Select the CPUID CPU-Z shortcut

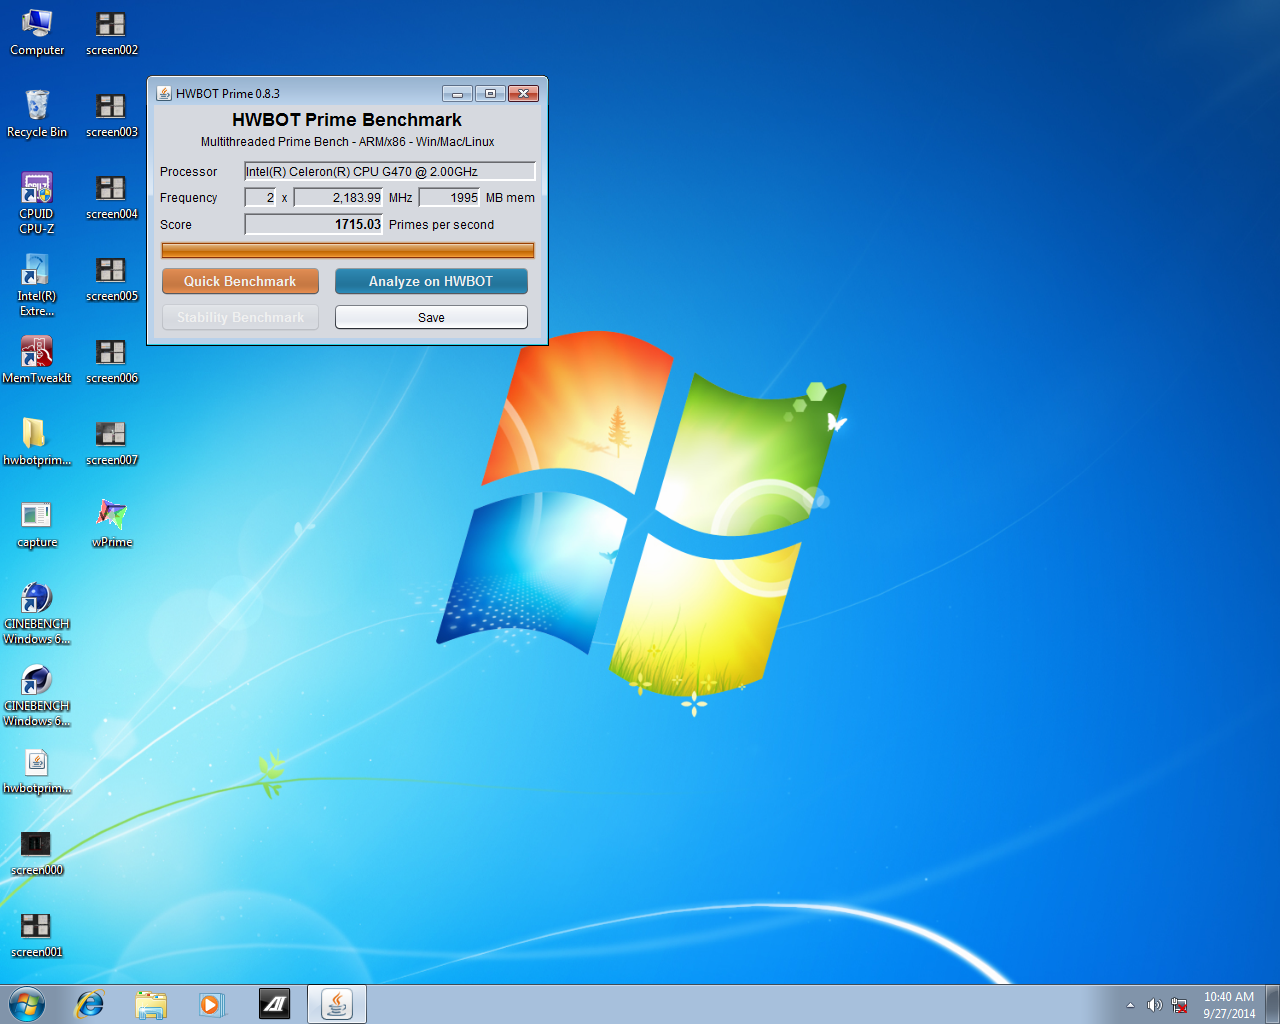(x=37, y=203)
